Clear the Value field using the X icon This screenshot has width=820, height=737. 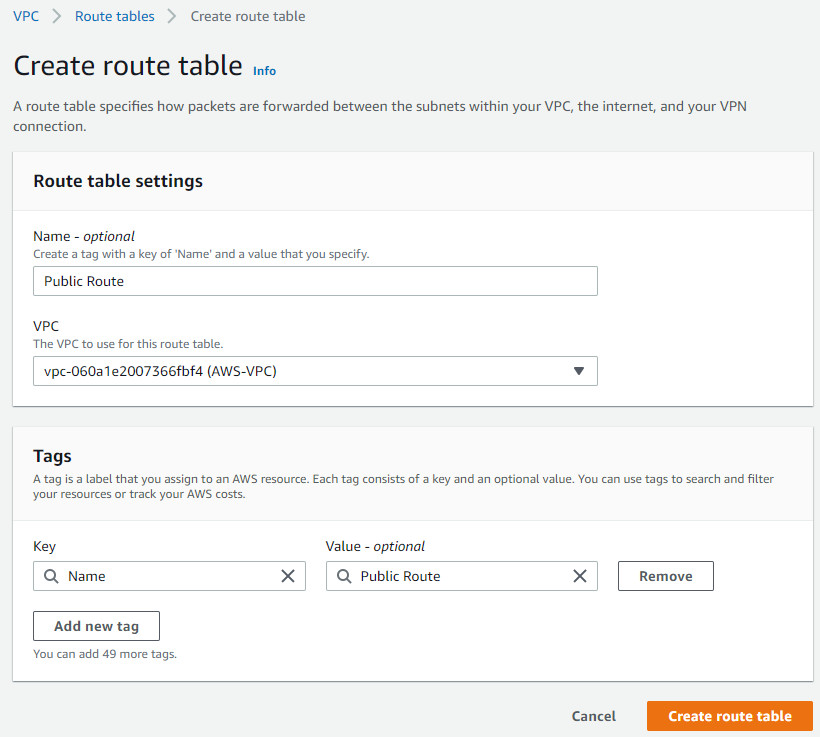click(580, 576)
